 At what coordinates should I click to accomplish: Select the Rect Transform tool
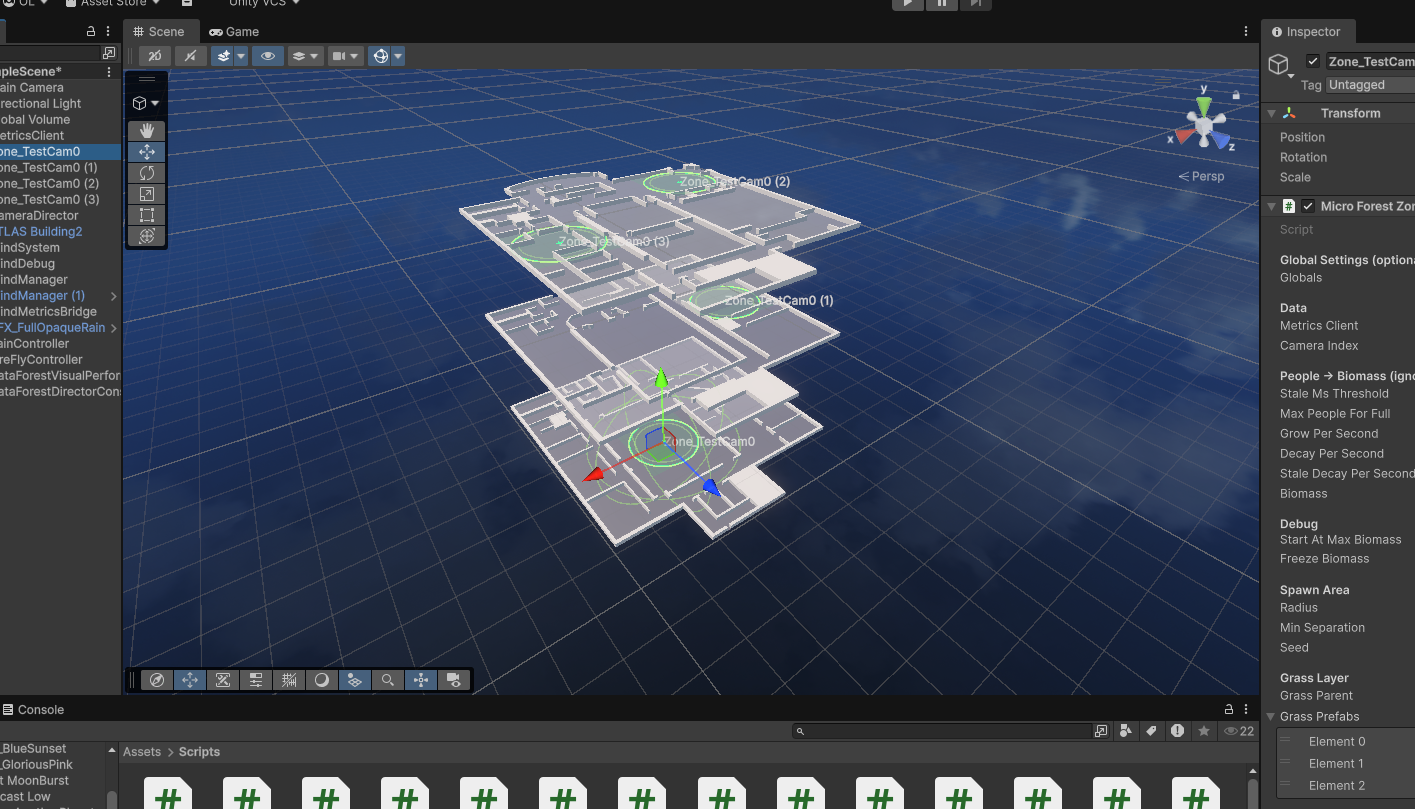click(146, 214)
